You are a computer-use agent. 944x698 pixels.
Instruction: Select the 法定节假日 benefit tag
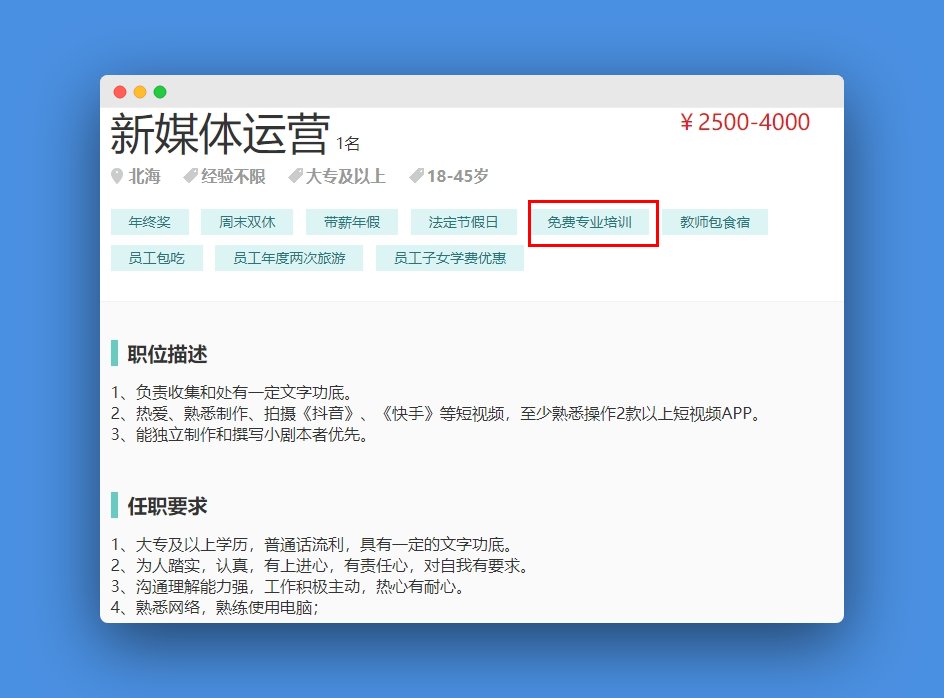[464, 222]
